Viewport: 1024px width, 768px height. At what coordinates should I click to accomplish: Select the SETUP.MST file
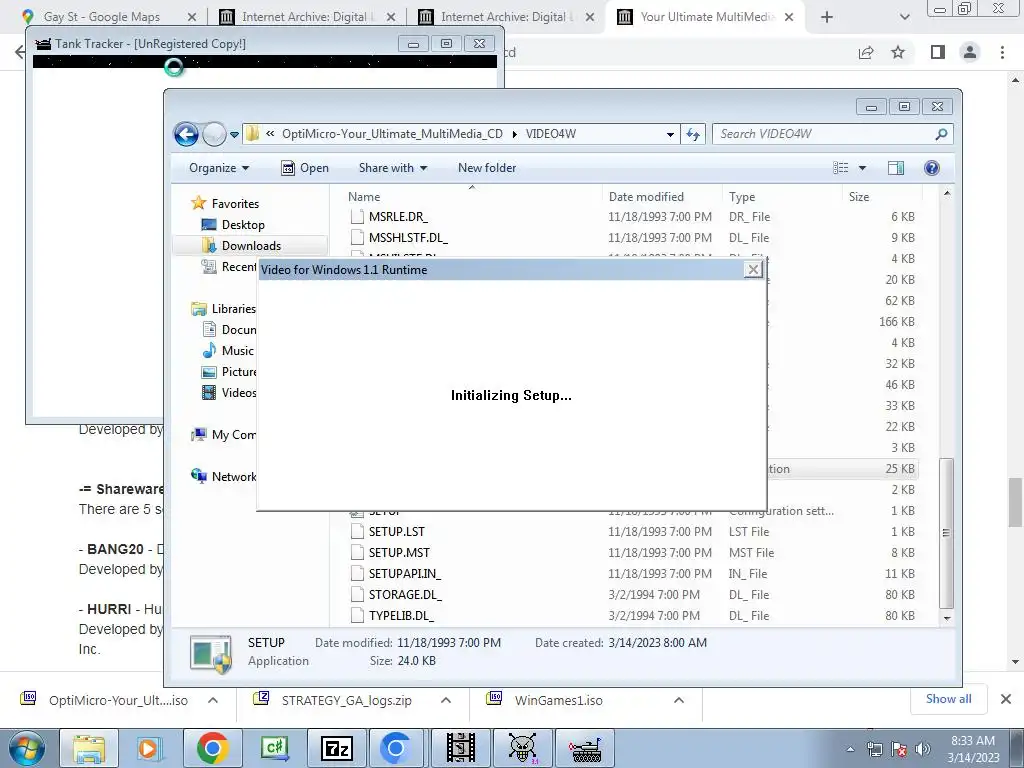tap(398, 552)
